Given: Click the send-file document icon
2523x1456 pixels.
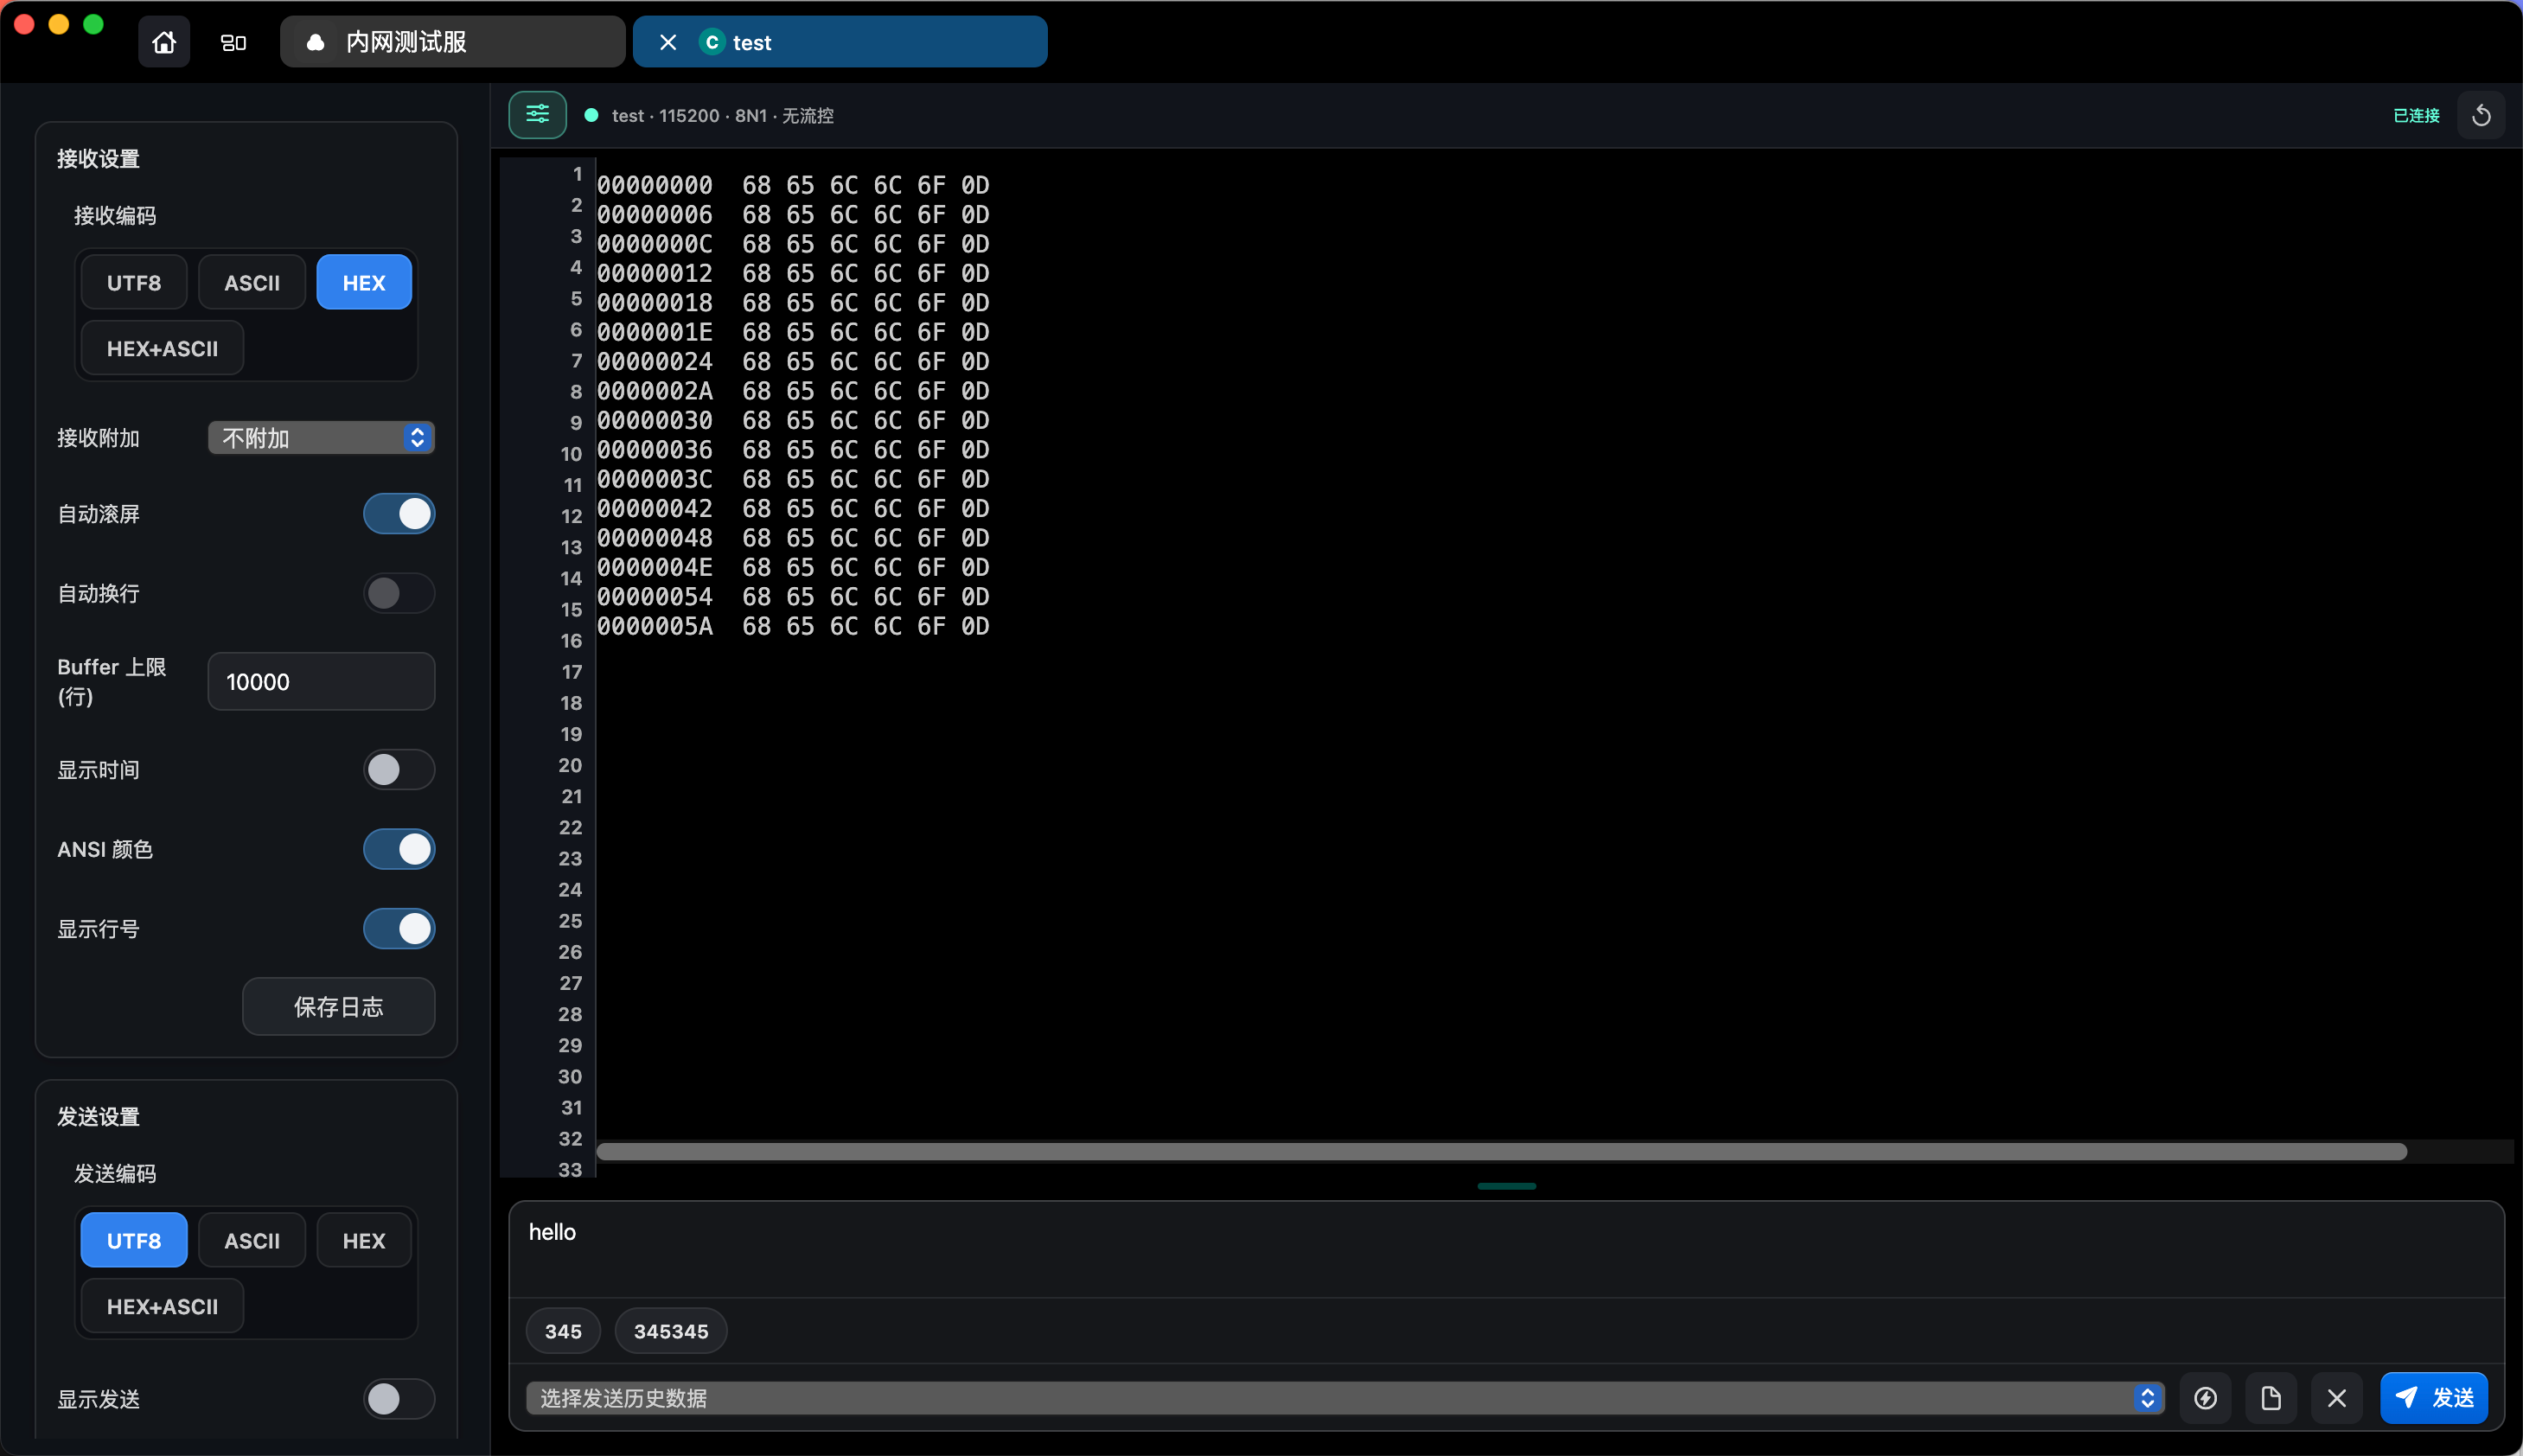Looking at the screenshot, I should [2270, 1397].
